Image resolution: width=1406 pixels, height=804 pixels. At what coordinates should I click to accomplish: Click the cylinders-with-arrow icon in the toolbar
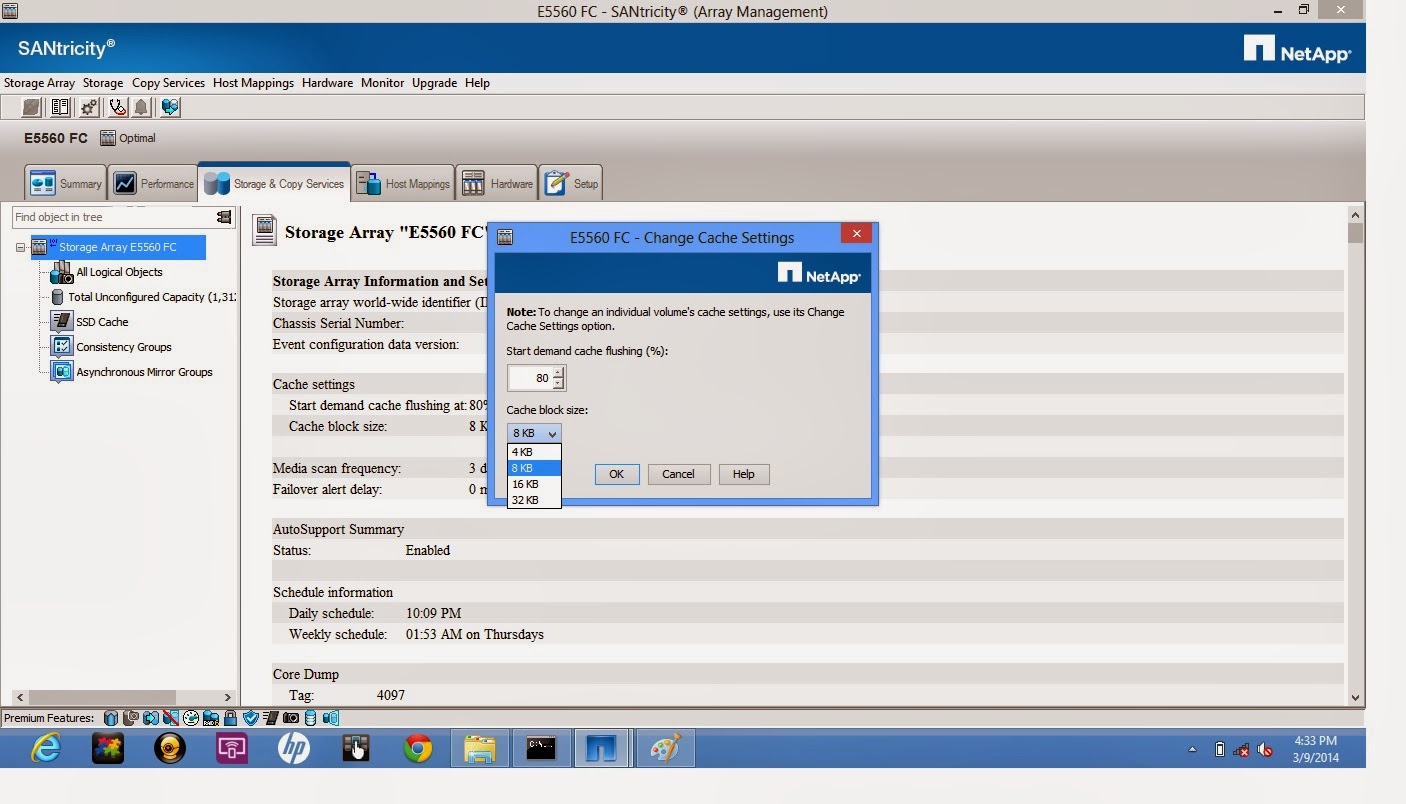170,107
